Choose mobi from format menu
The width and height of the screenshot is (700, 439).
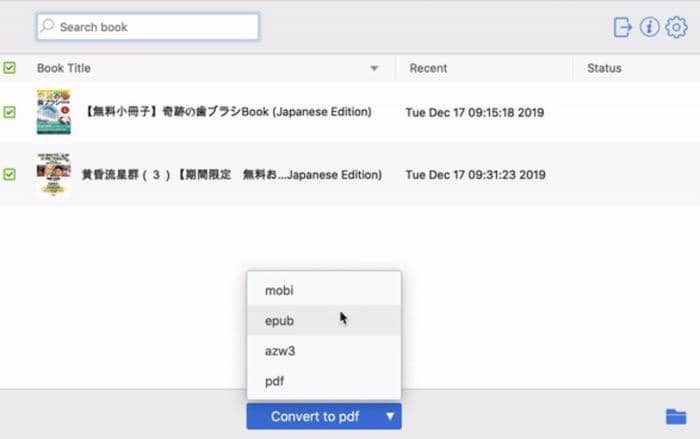coord(324,290)
